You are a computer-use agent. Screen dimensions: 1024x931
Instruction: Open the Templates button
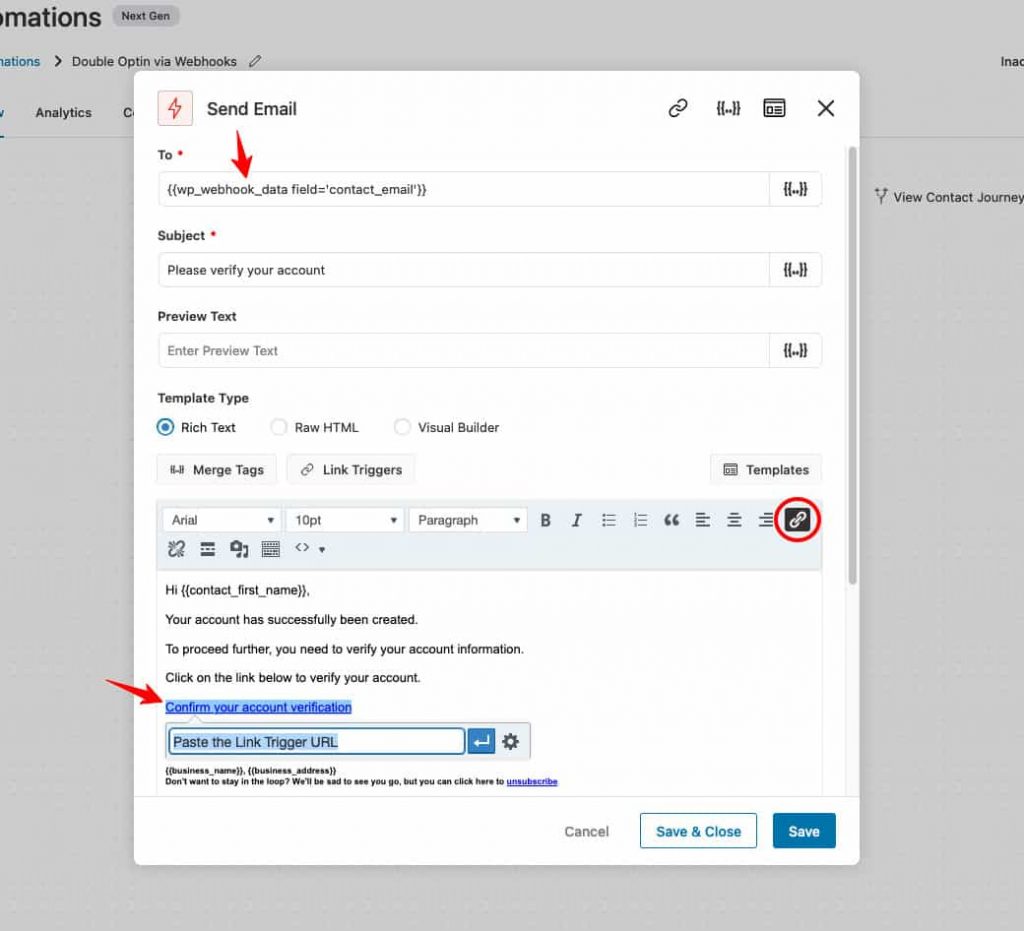click(x=765, y=469)
